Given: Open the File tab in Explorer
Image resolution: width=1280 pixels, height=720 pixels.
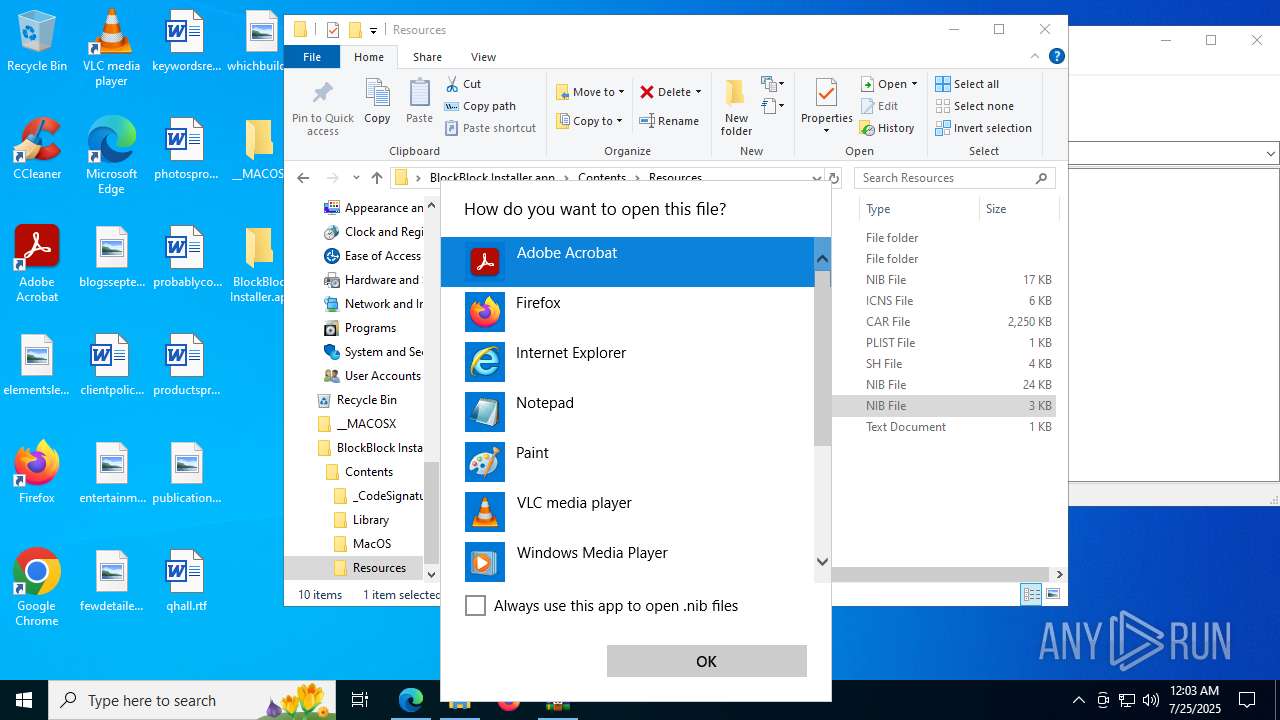Looking at the screenshot, I should click(x=312, y=57).
